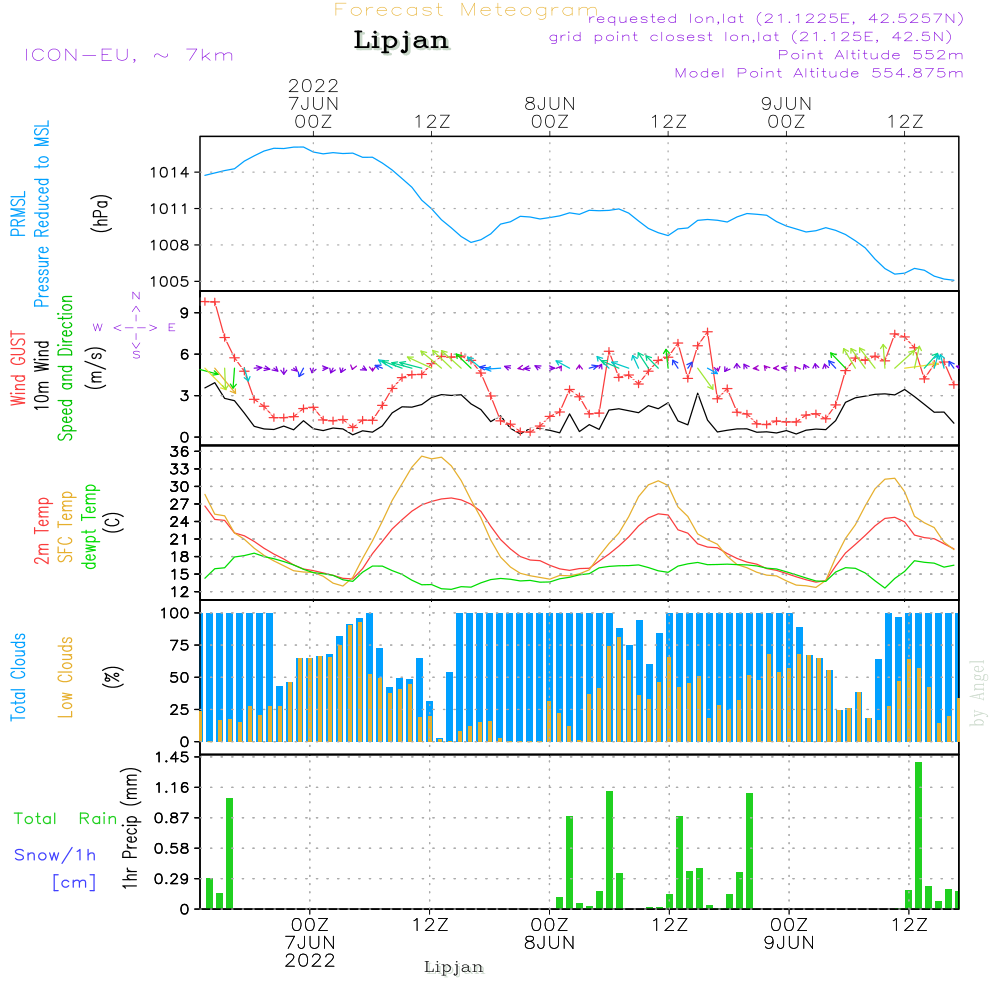
Task: Click the '(hPa)' unit label
Action: pyautogui.click(x=101, y=213)
